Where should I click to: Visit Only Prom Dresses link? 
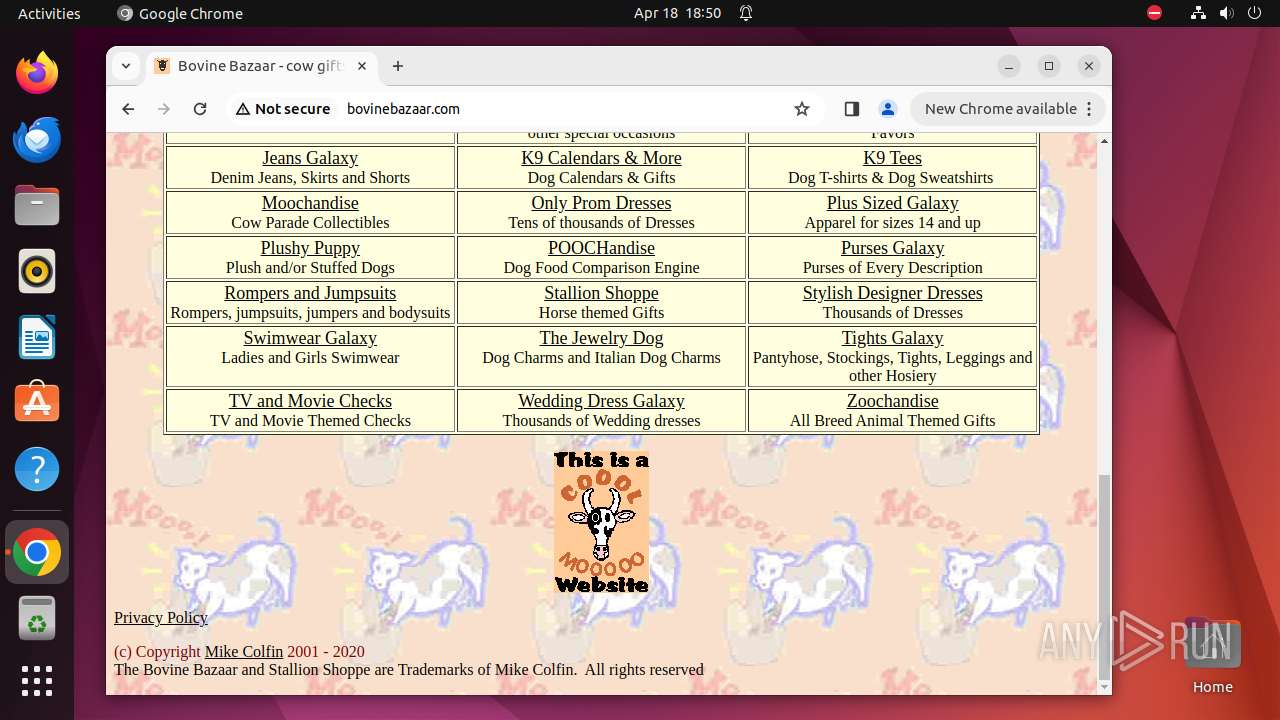coord(601,203)
